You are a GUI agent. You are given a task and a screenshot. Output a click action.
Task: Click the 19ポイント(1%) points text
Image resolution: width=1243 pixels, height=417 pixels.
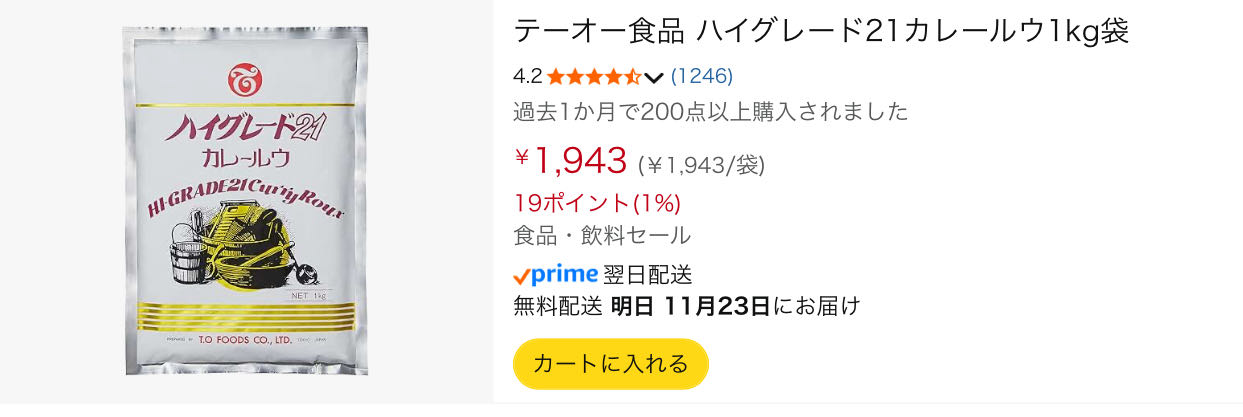(597, 203)
